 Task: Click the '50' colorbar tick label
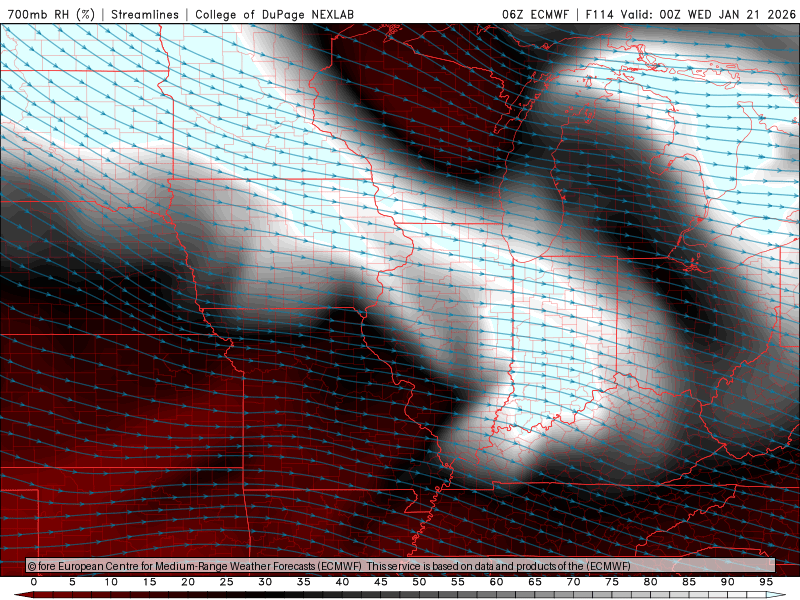coord(419,582)
